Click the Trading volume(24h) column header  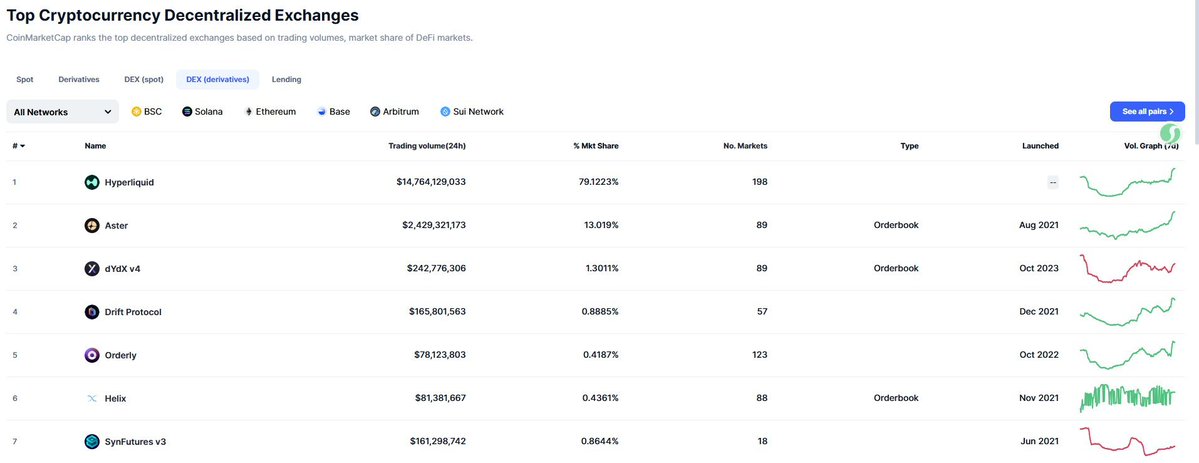point(427,146)
